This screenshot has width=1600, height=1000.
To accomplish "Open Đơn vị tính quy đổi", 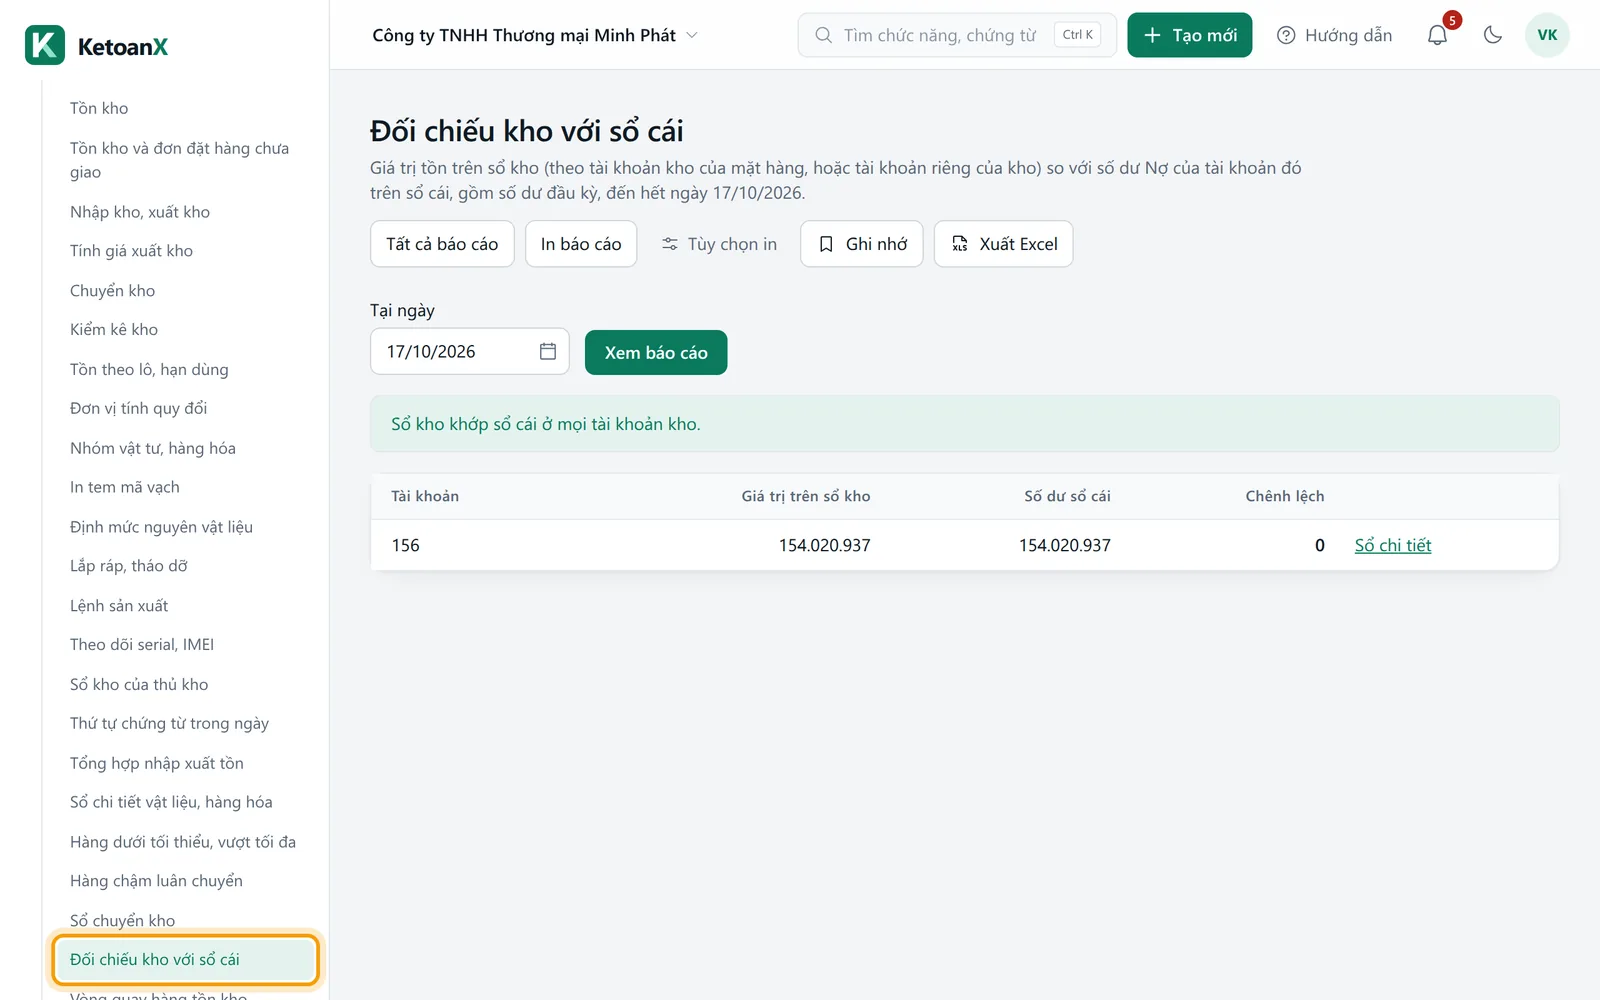I will click(x=138, y=409).
